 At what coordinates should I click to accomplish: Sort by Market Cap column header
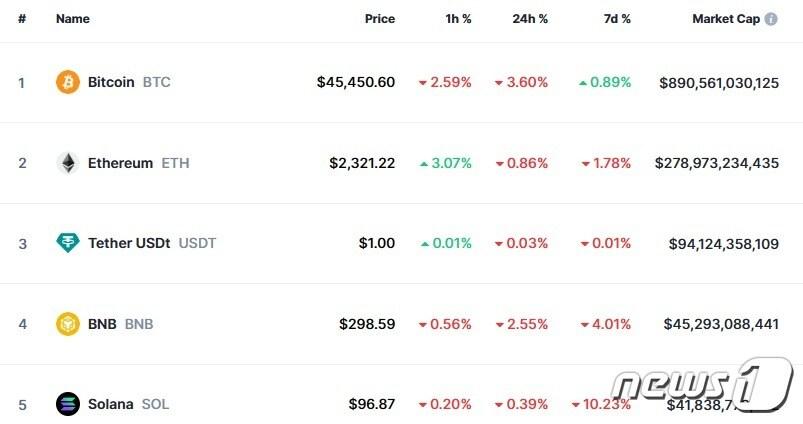pos(726,19)
